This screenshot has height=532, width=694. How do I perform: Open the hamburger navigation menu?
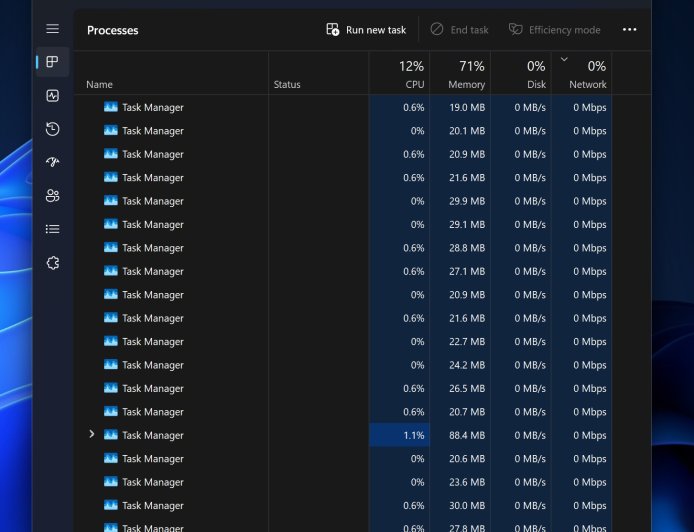[x=52, y=29]
